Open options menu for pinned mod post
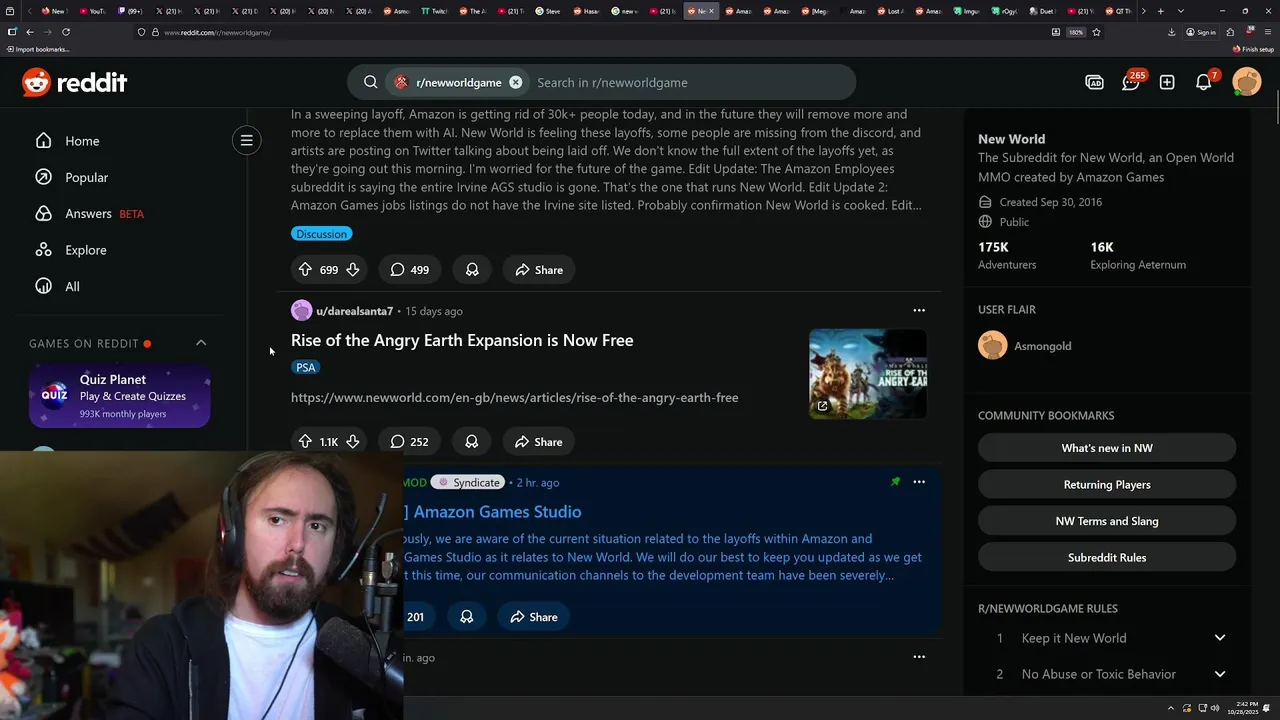Image resolution: width=1280 pixels, height=720 pixels. [919, 482]
